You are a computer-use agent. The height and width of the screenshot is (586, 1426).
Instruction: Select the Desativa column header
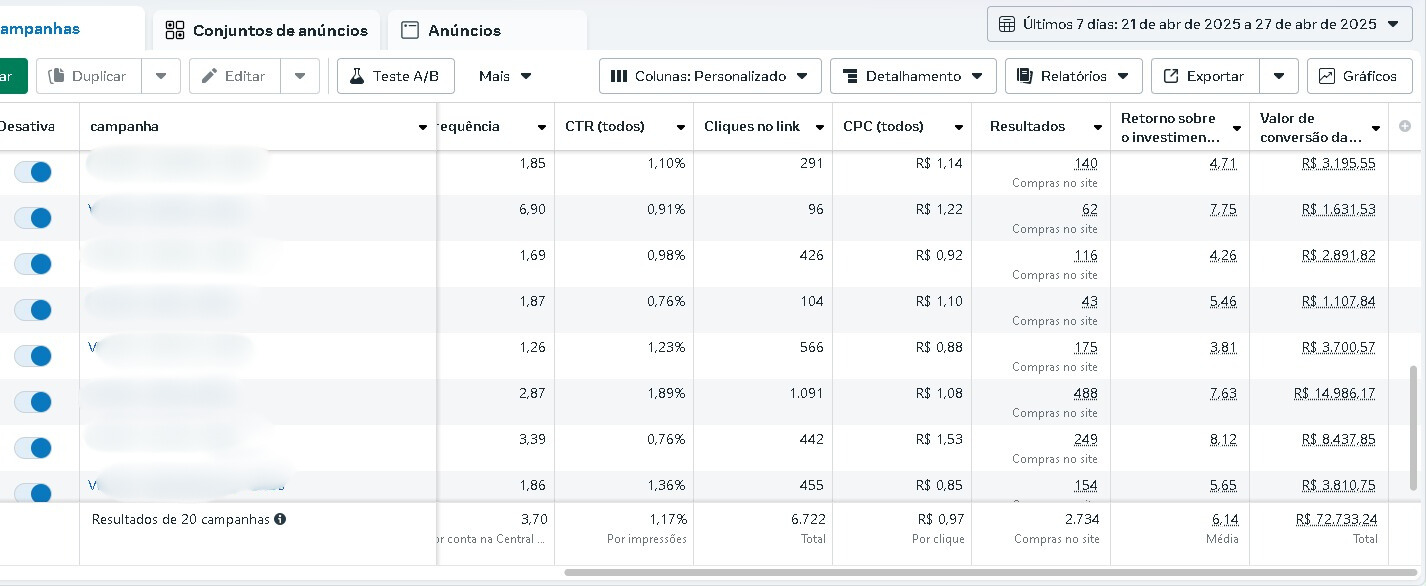tap(28, 127)
